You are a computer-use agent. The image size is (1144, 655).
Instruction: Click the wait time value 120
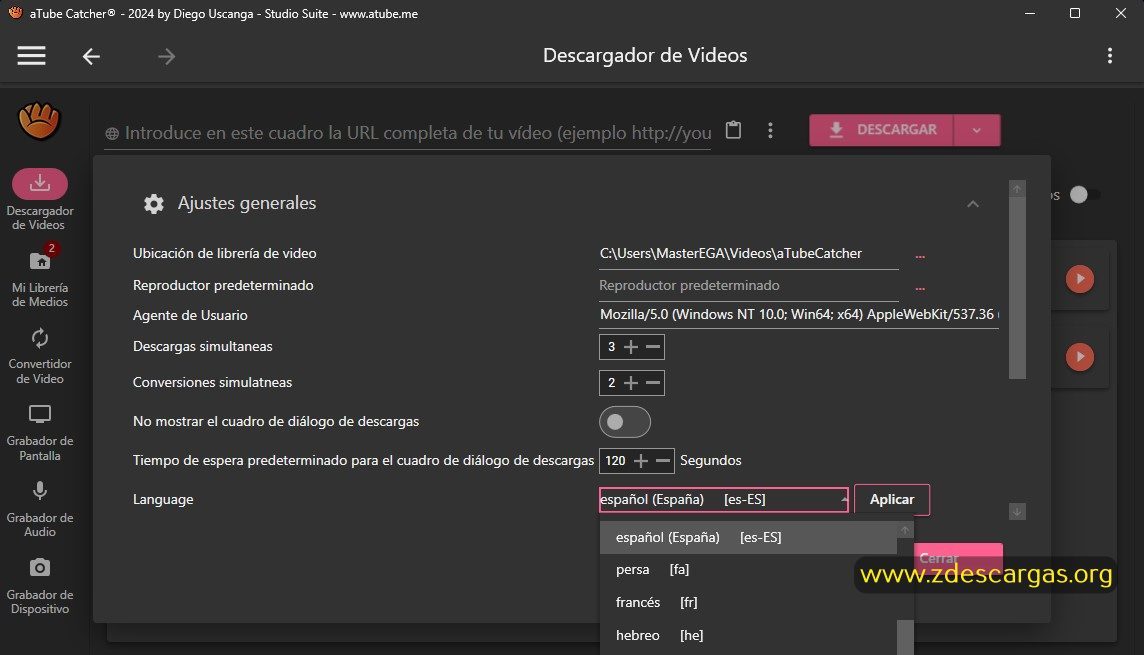click(615, 460)
